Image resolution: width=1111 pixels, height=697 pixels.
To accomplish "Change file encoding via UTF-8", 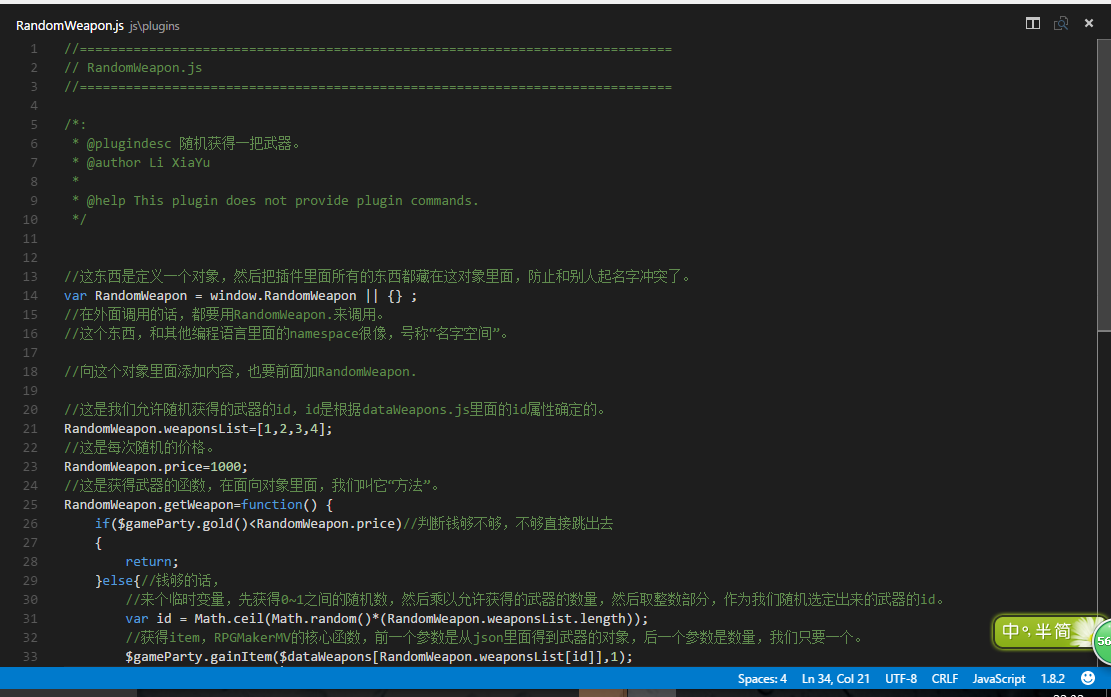I will [901, 679].
